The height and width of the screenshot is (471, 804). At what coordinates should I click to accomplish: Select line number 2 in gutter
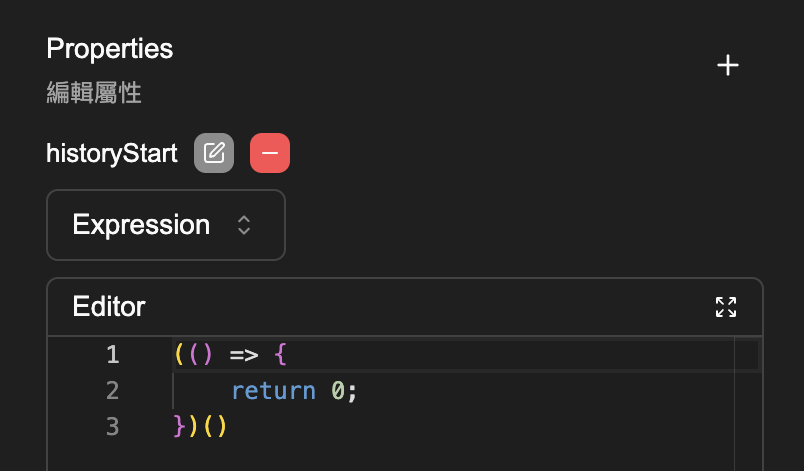click(112, 390)
